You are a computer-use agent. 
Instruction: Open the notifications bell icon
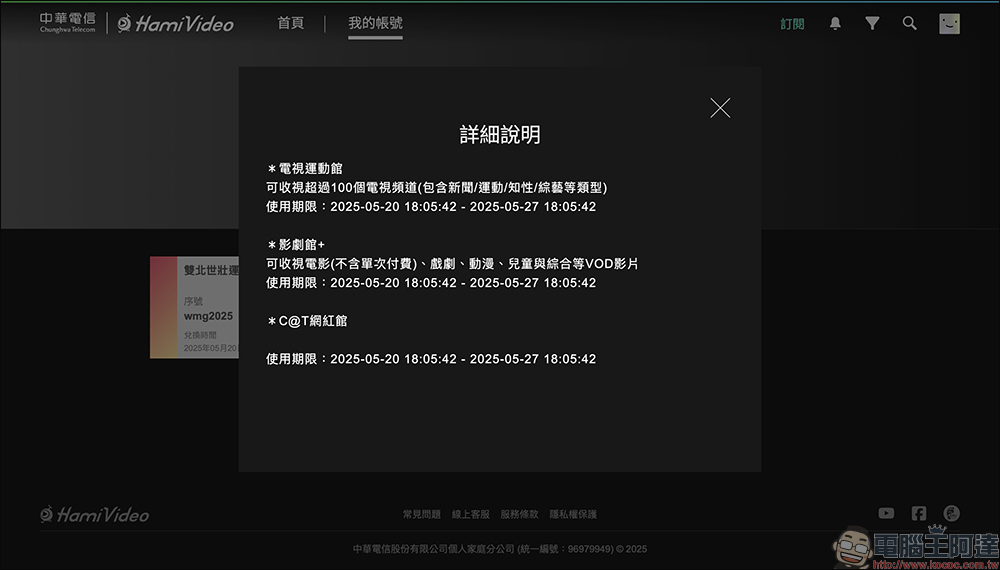[x=835, y=24]
